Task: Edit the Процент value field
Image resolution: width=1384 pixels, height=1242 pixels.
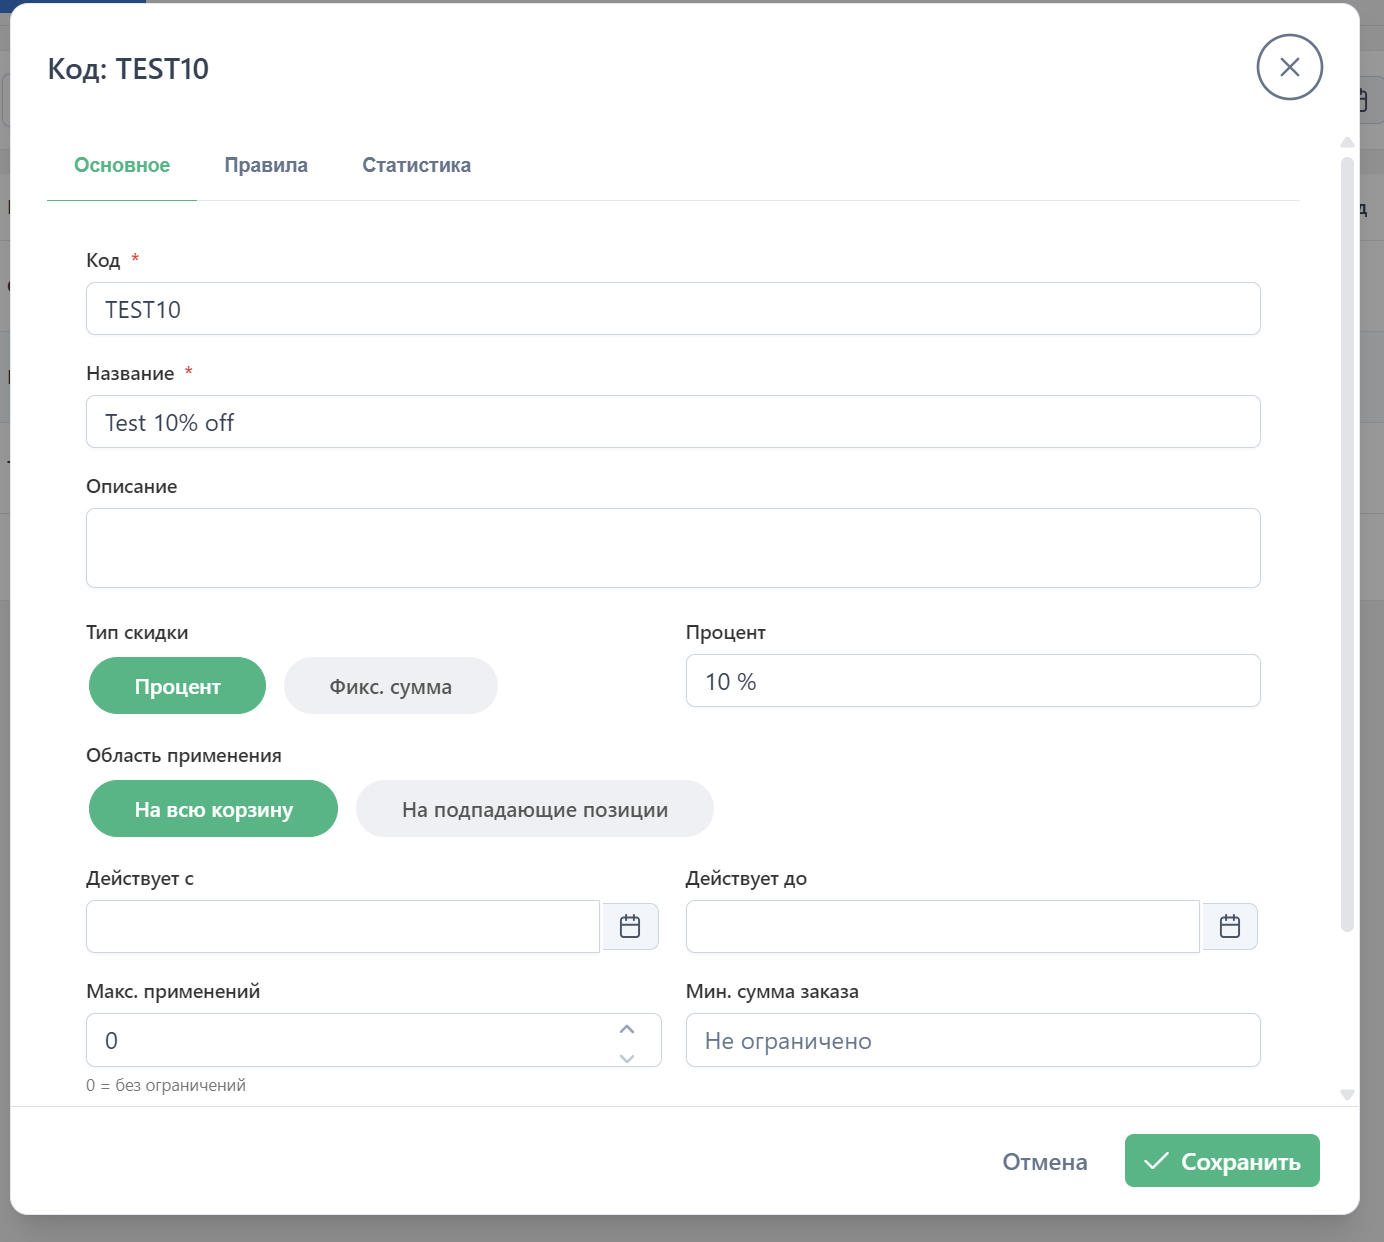Action: (x=972, y=681)
